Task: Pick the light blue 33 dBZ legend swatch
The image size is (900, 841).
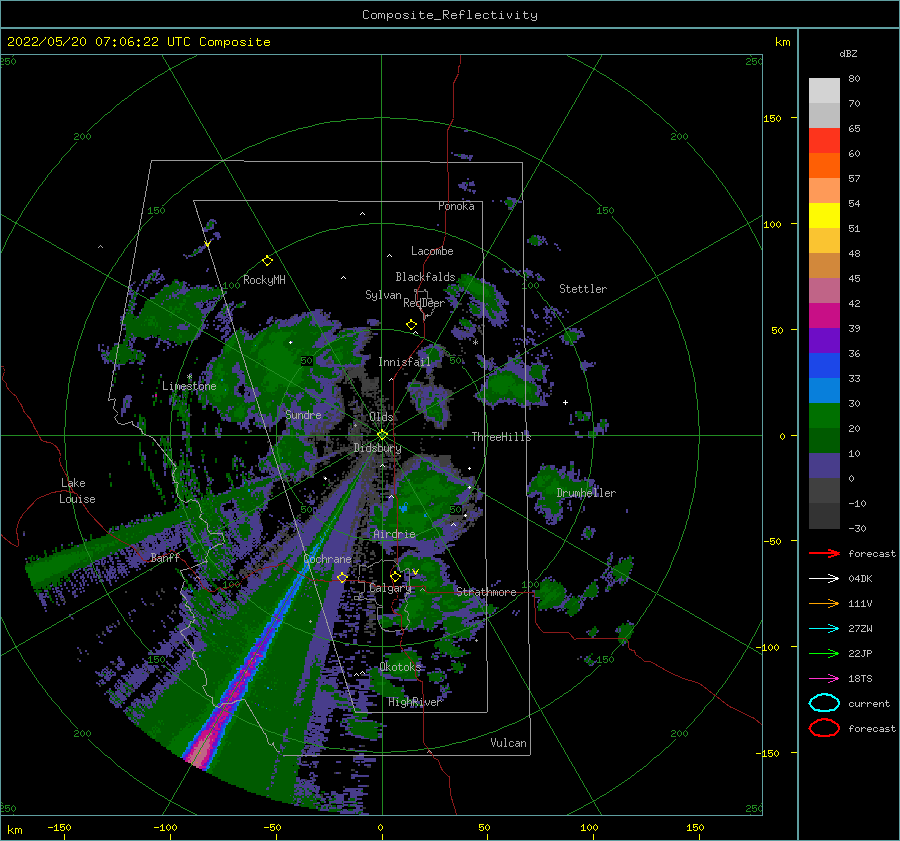Action: [824, 390]
